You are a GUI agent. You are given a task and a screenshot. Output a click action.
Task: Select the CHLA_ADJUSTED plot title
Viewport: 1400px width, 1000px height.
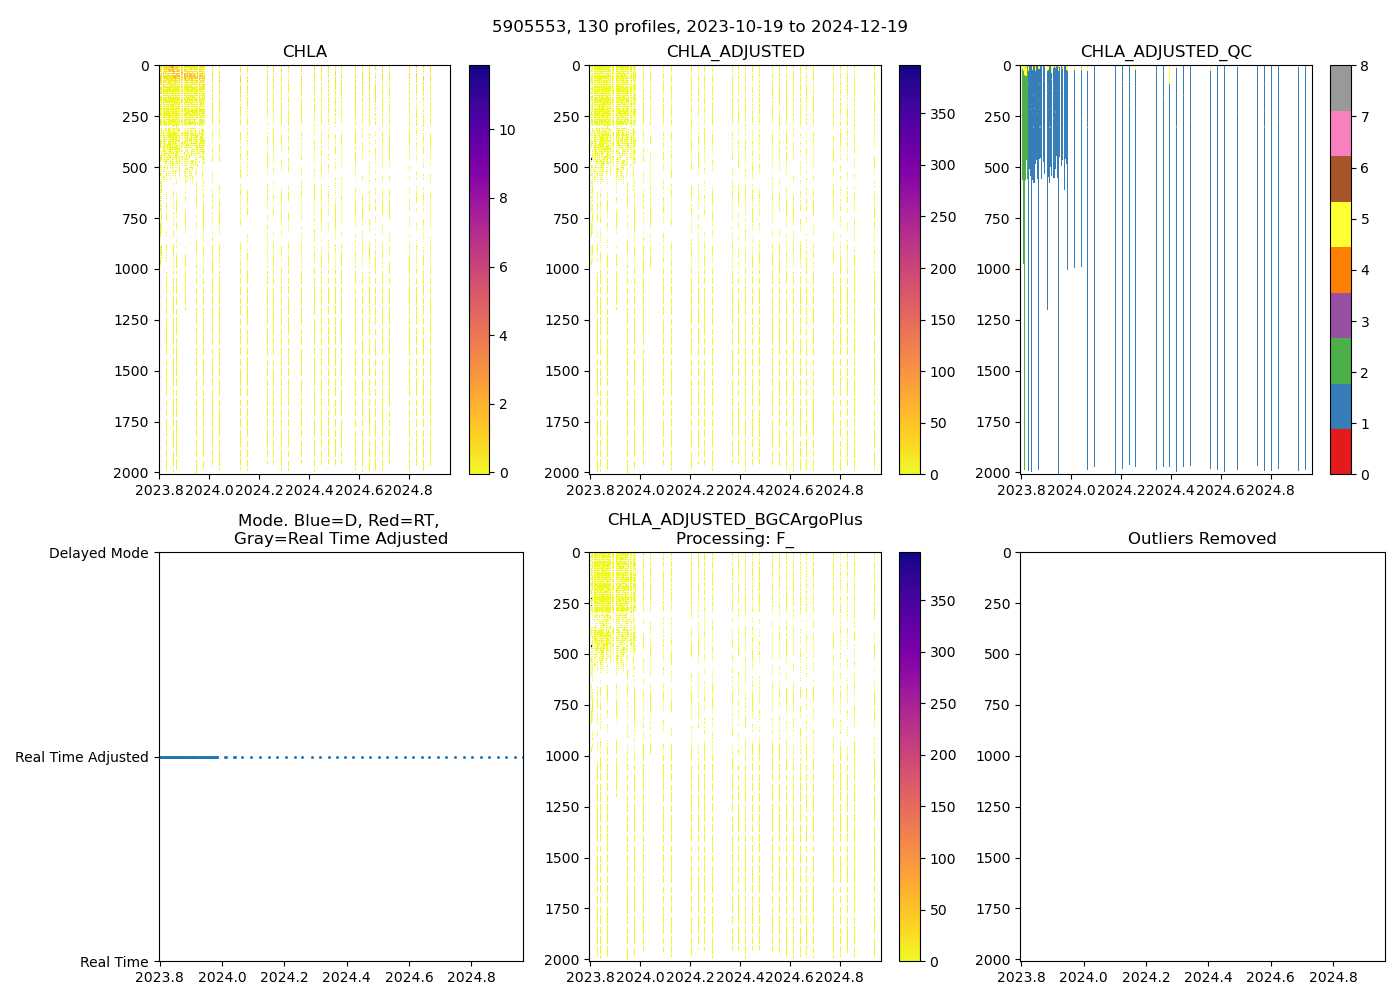coord(735,52)
